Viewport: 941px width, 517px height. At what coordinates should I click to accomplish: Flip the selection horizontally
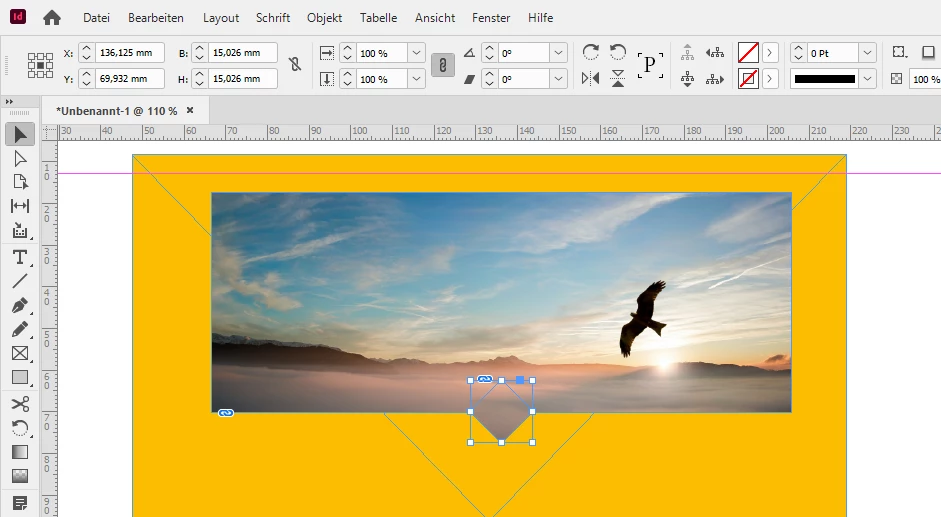tap(591, 78)
